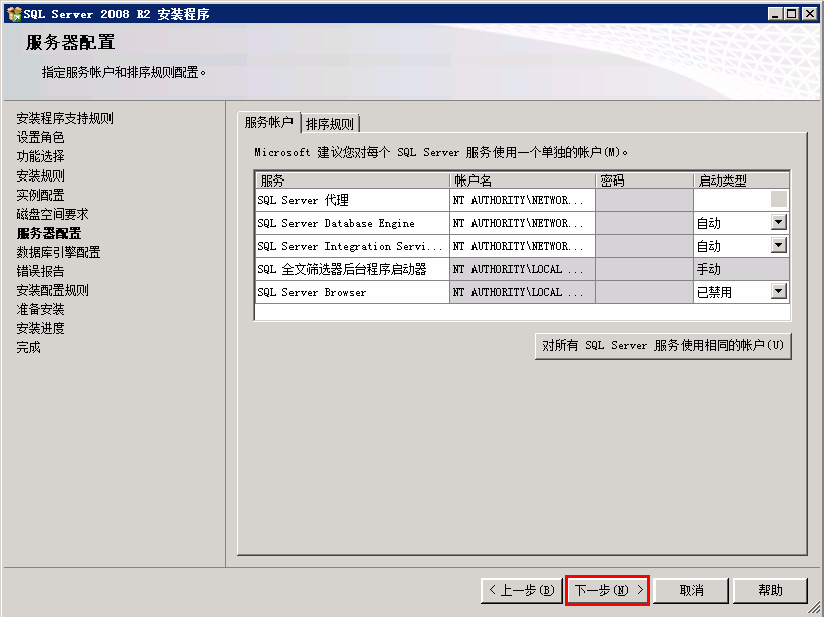Click the 下一步(N) button
The width and height of the screenshot is (824, 617).
(608, 591)
